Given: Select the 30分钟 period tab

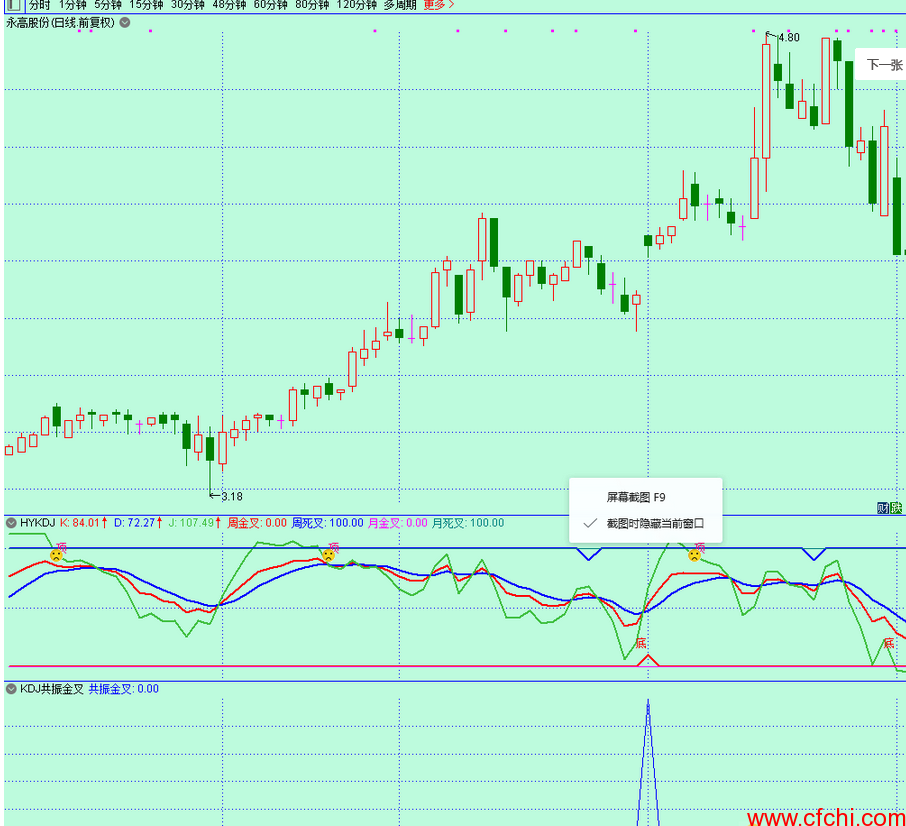Looking at the screenshot, I should pos(188,5).
